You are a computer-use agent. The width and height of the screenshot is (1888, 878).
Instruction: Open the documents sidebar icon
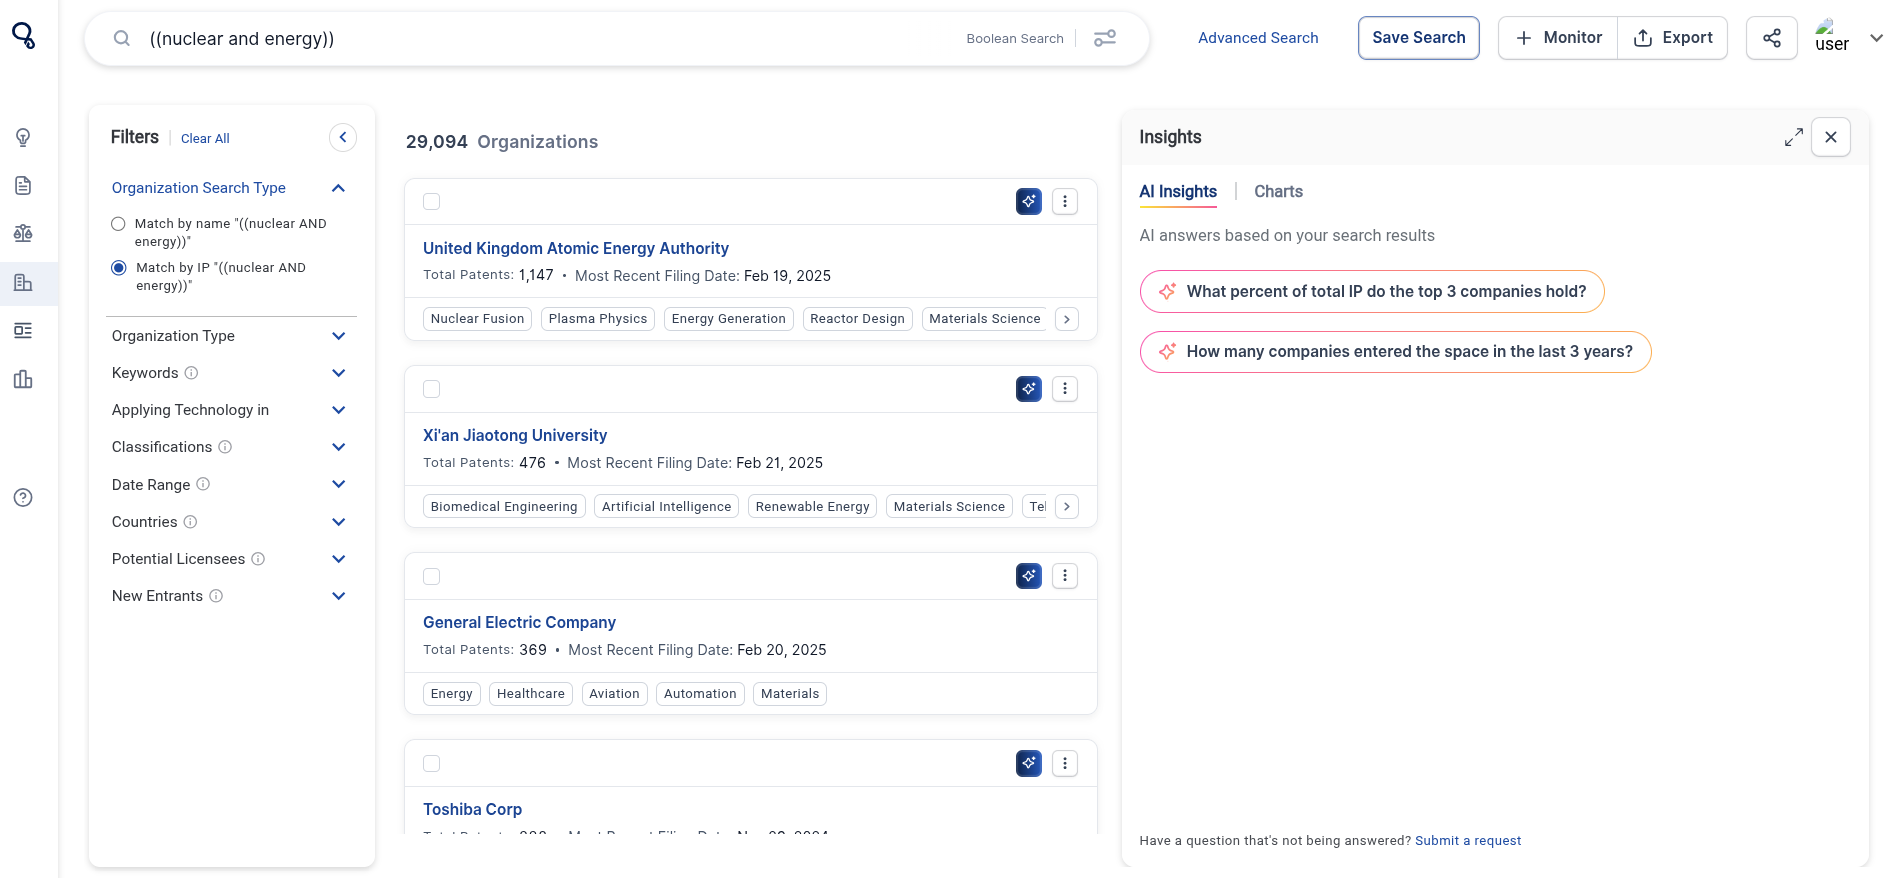pos(23,185)
